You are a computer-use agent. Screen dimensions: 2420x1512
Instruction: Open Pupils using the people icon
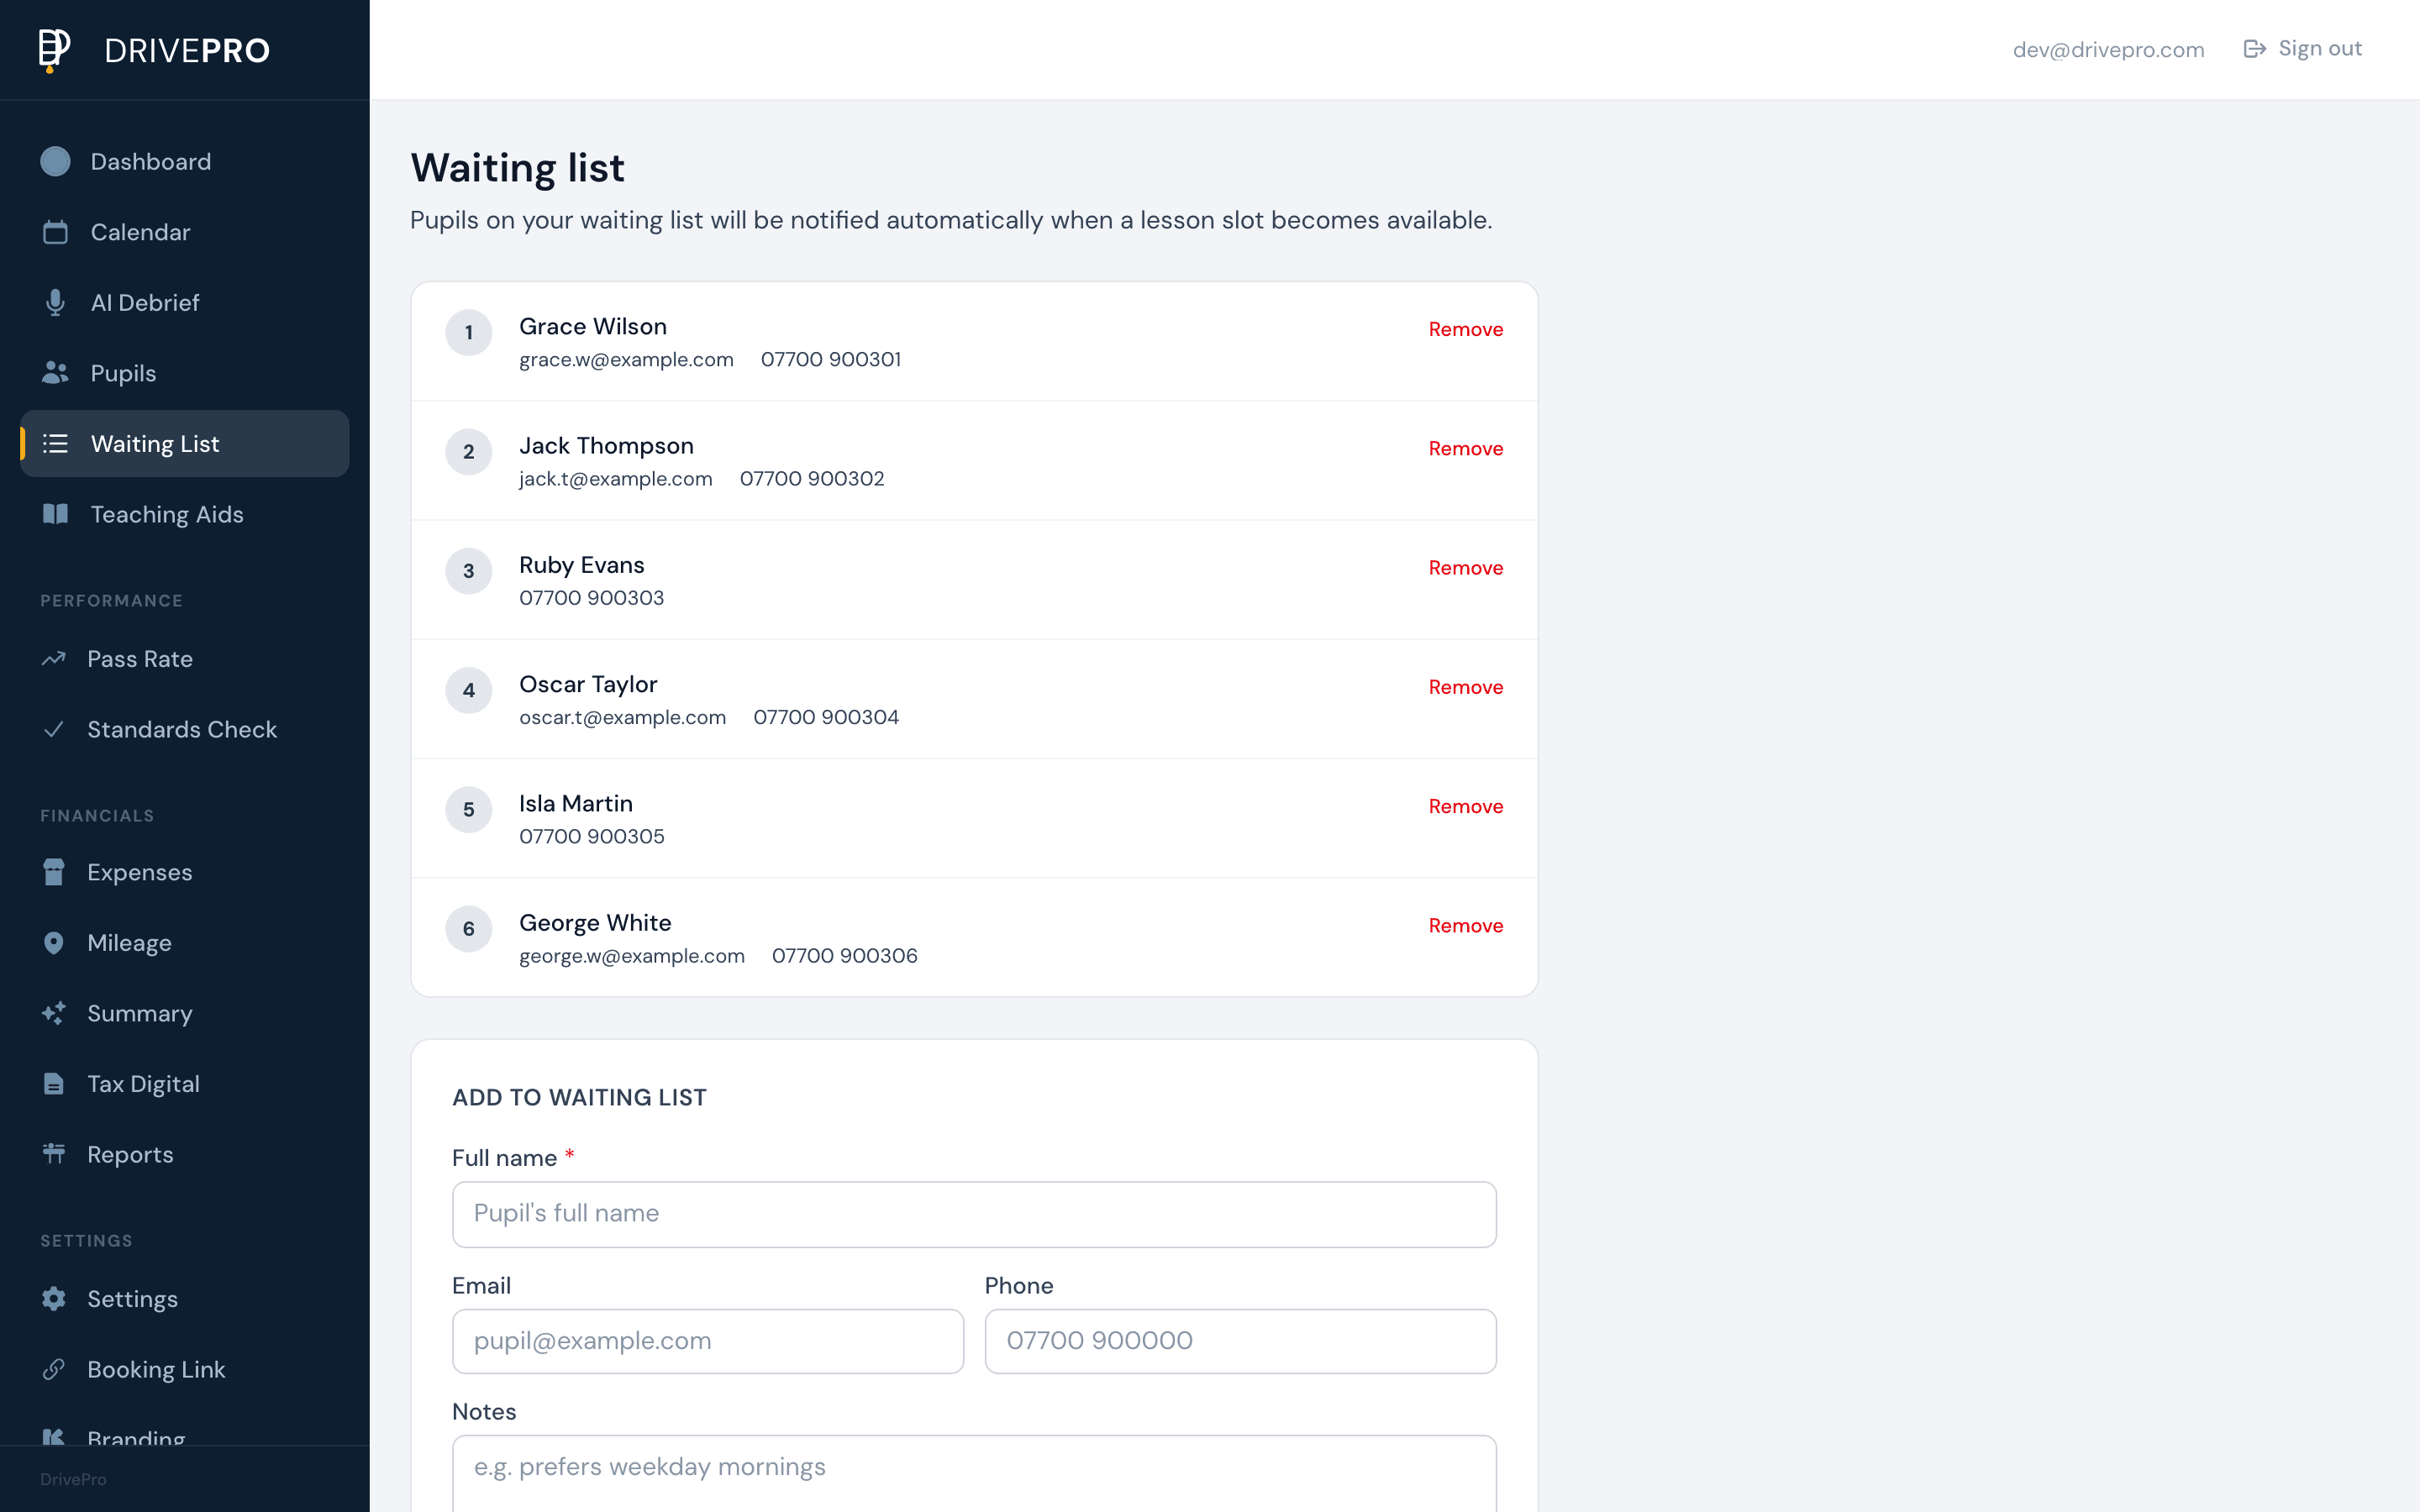[x=55, y=372]
